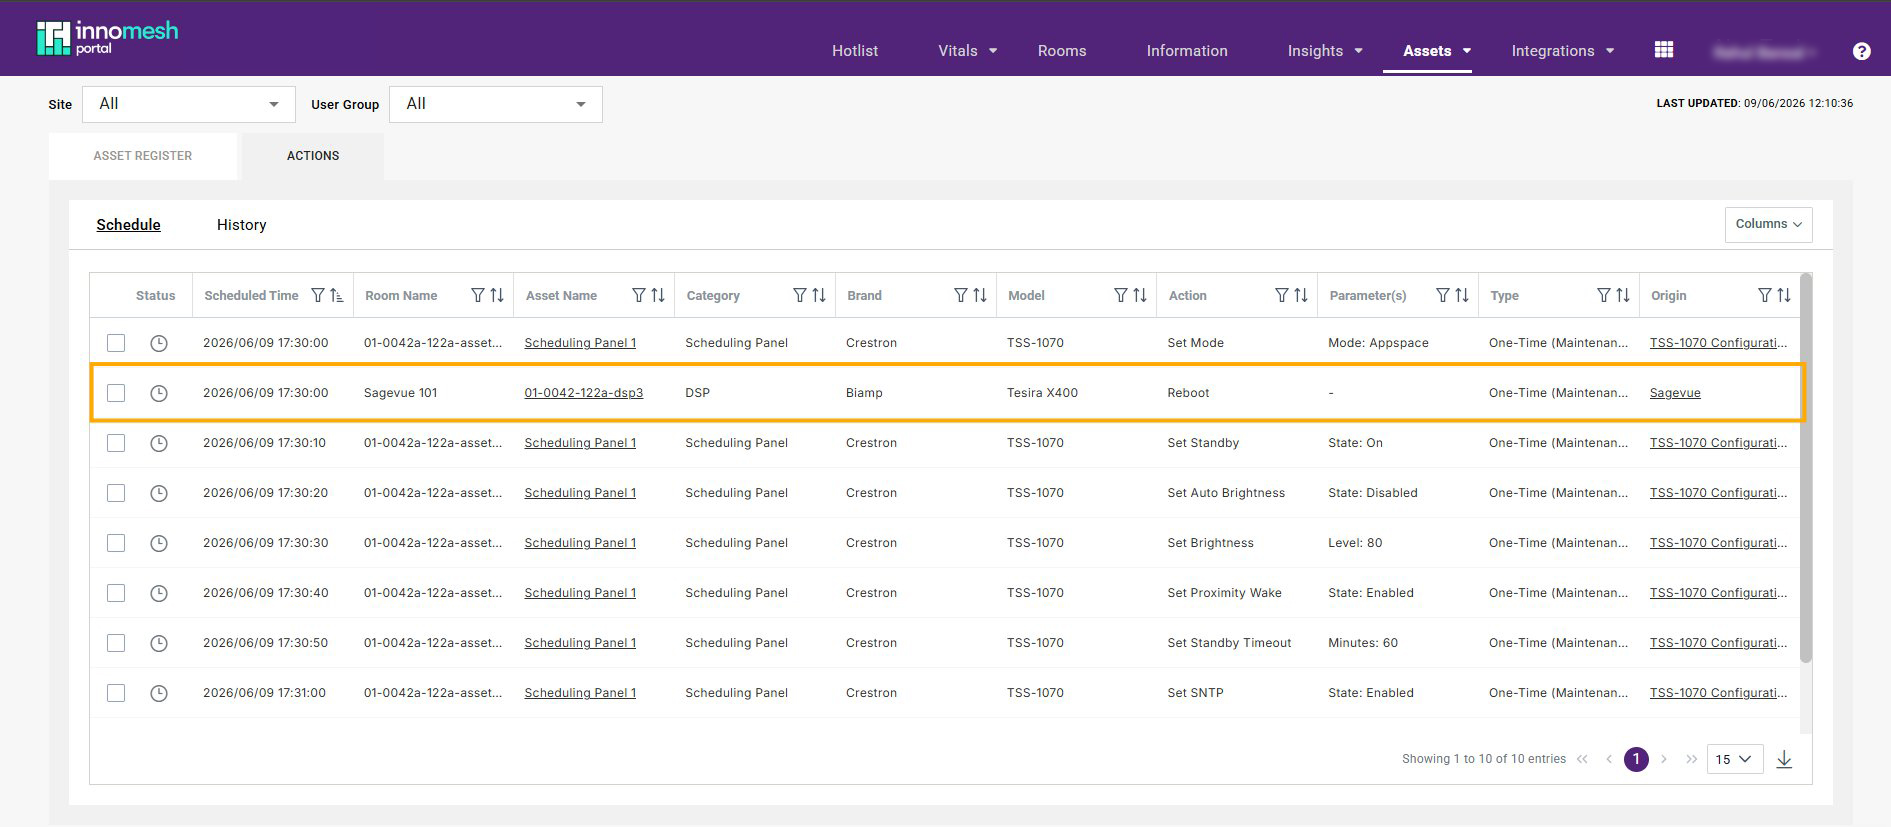This screenshot has width=1891, height=827.
Task: Select checkbox for Set Brightness row
Action: (x=116, y=543)
